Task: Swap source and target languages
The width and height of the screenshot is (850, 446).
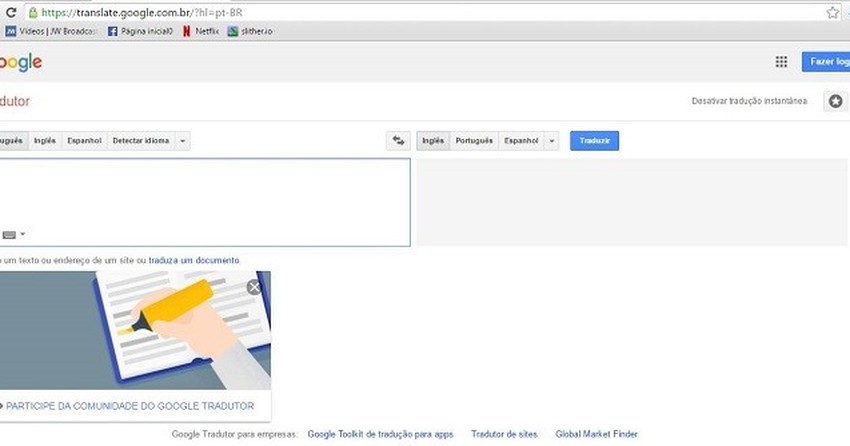Action: point(398,141)
